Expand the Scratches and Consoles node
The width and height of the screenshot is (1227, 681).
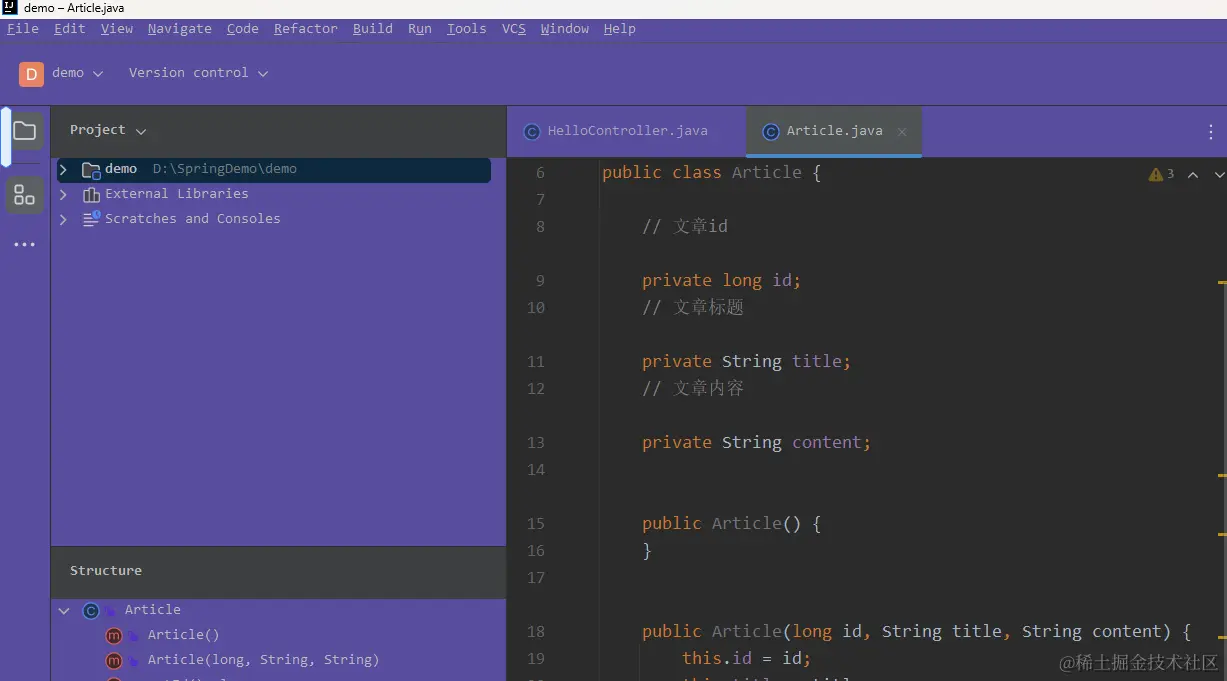[64, 219]
